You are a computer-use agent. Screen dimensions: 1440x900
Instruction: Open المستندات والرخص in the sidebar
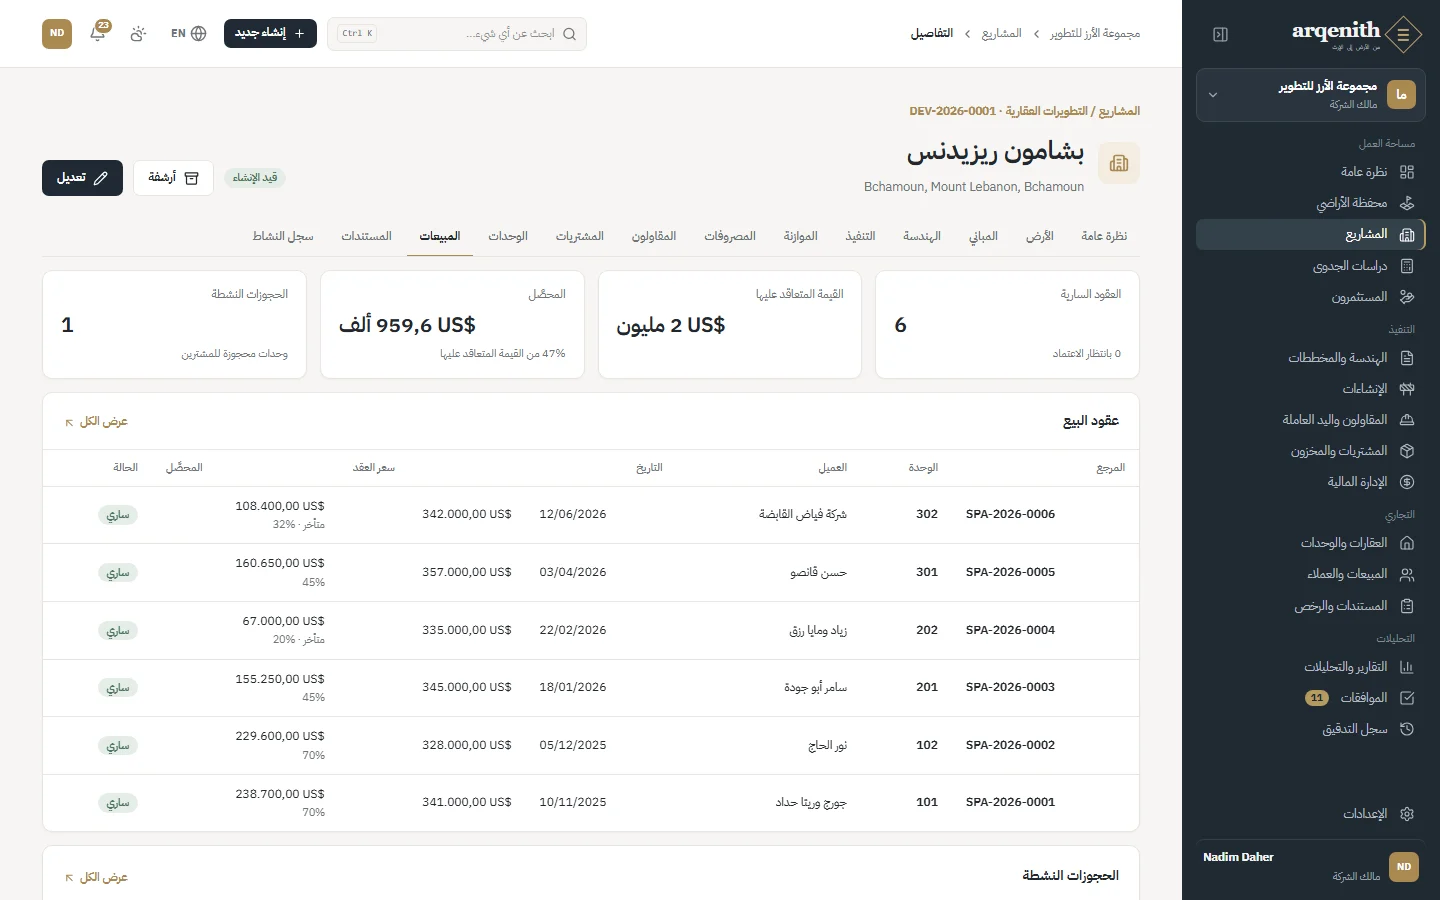pyautogui.click(x=1310, y=606)
